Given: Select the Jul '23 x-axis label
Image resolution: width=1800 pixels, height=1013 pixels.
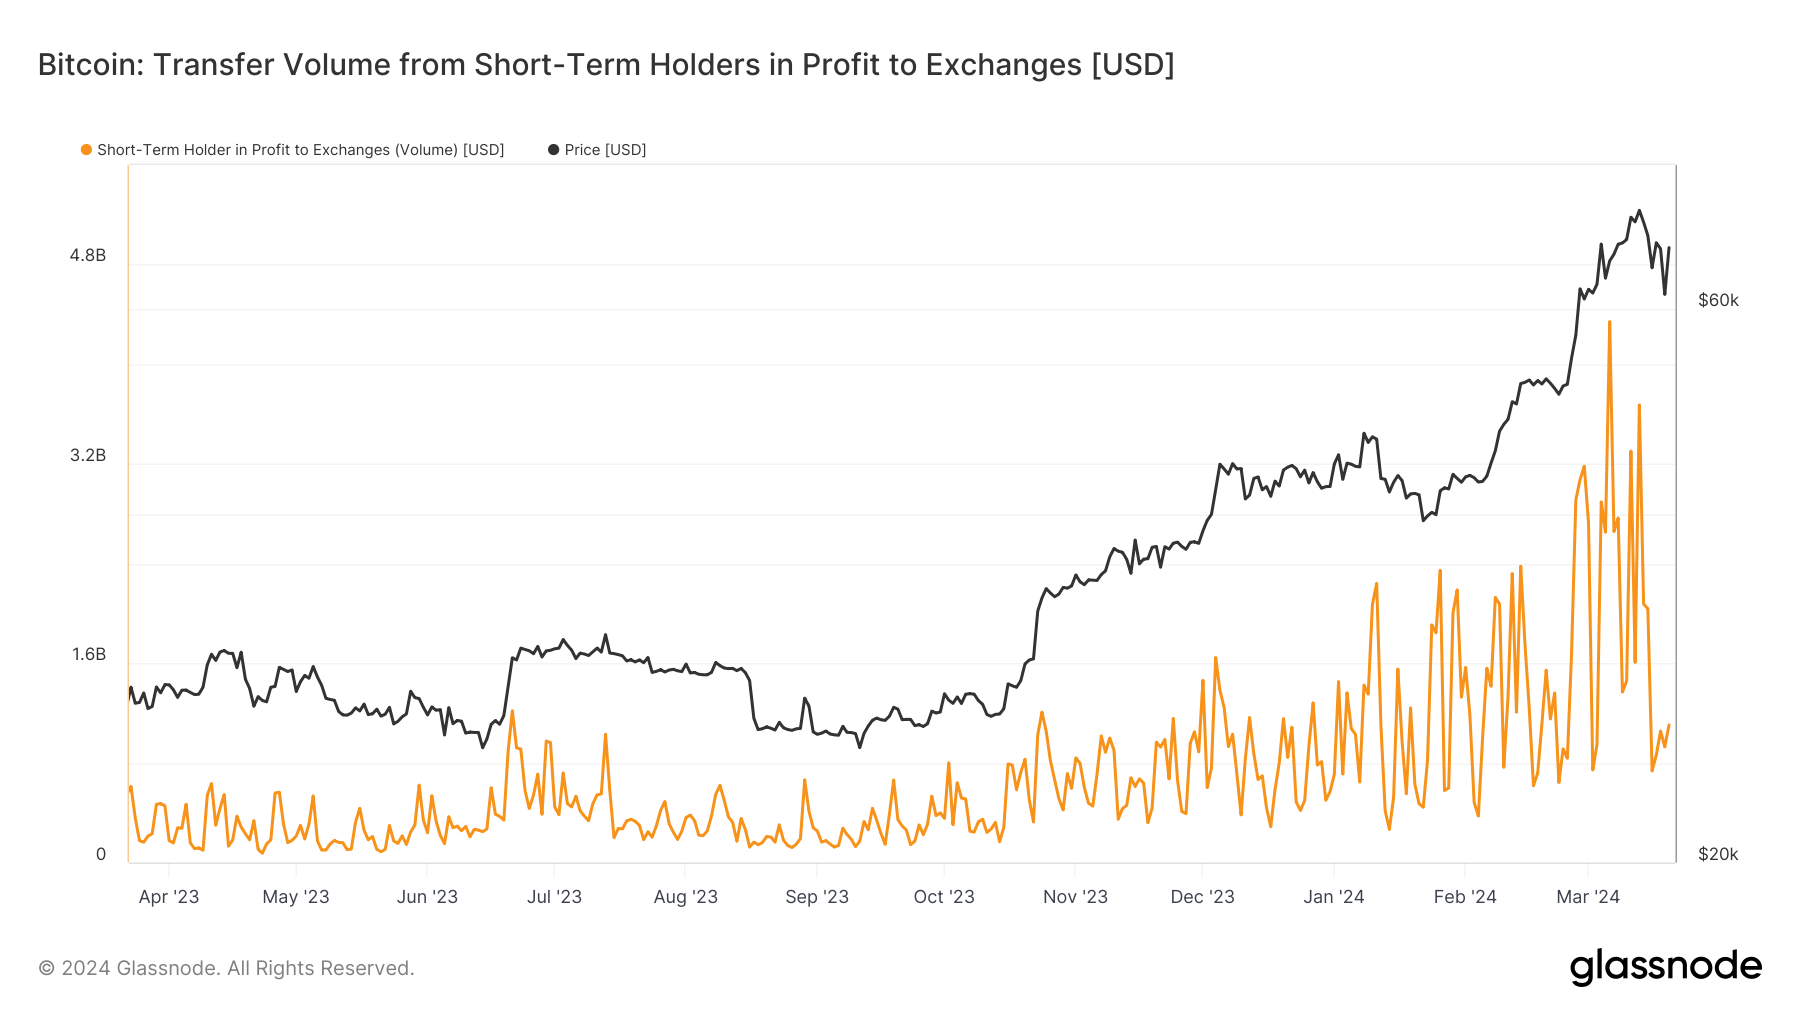Looking at the screenshot, I should point(554,897).
